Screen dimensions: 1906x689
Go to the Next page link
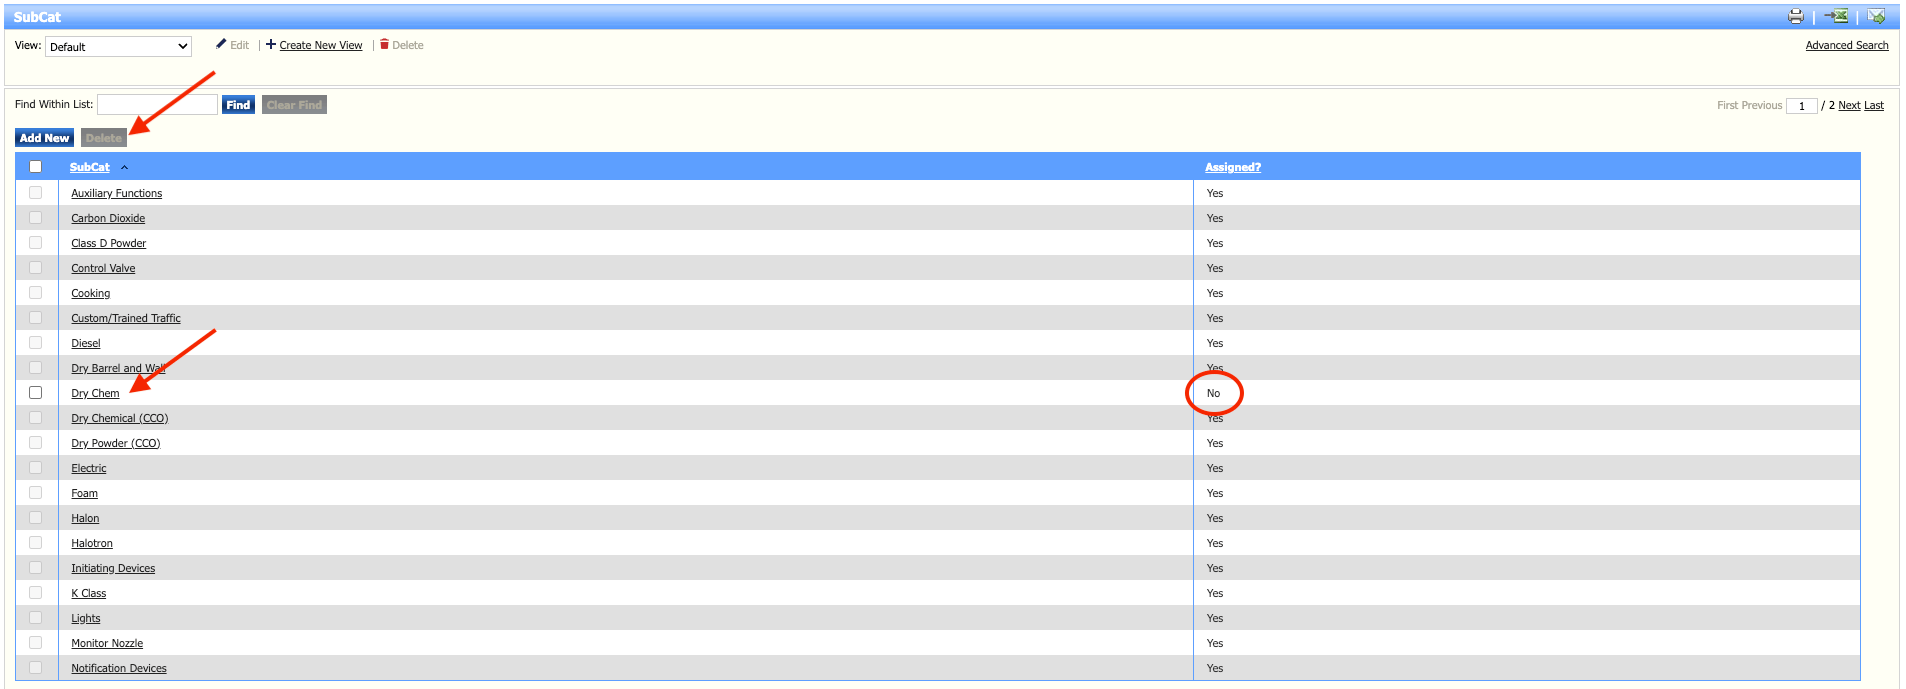click(x=1849, y=105)
